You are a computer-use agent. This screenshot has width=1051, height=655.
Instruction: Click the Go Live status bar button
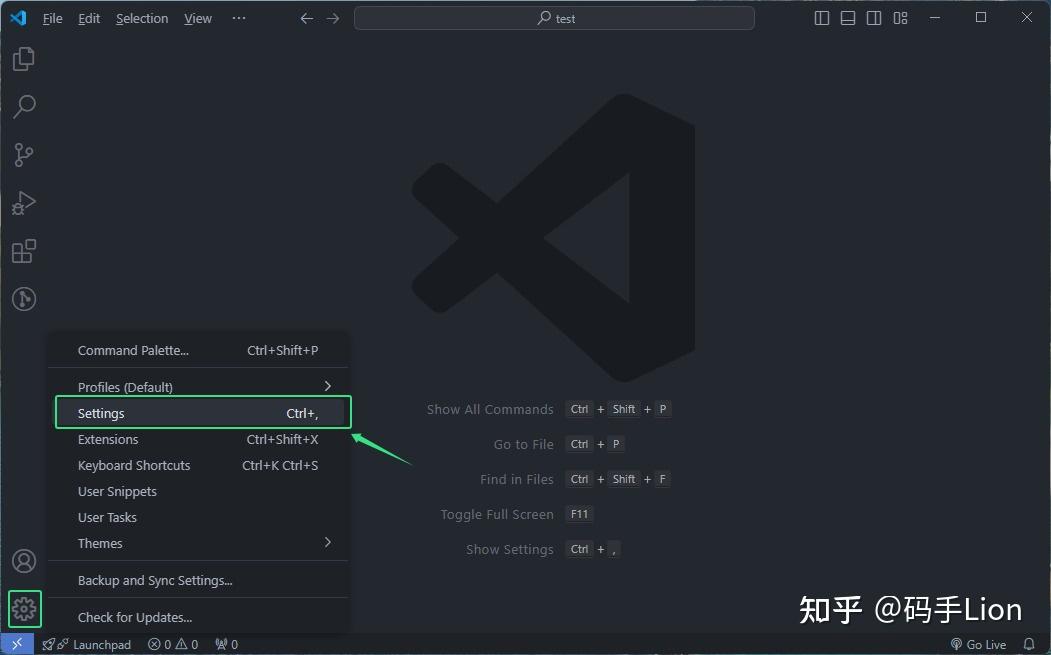[x=979, y=644]
